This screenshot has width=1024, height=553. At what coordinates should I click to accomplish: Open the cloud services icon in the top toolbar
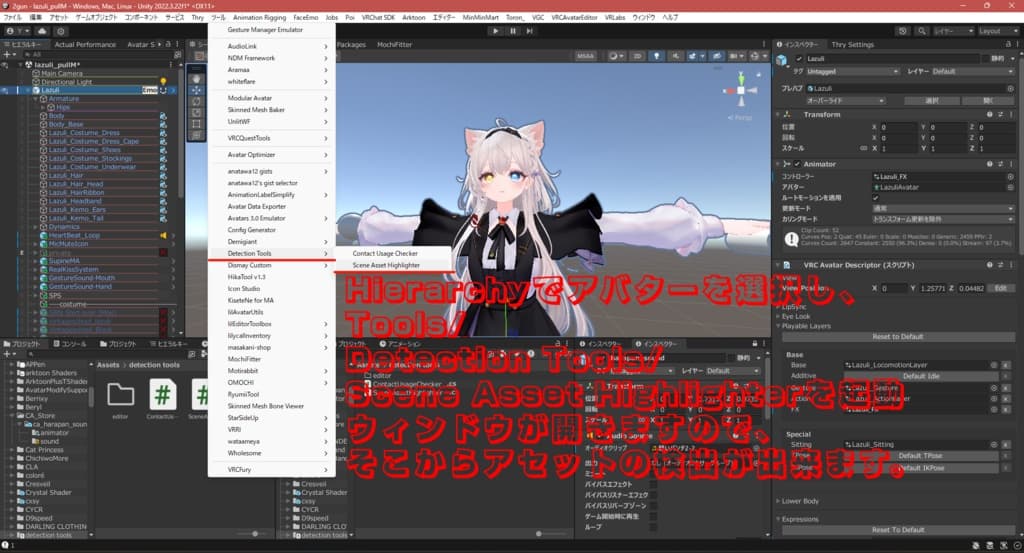(42, 31)
